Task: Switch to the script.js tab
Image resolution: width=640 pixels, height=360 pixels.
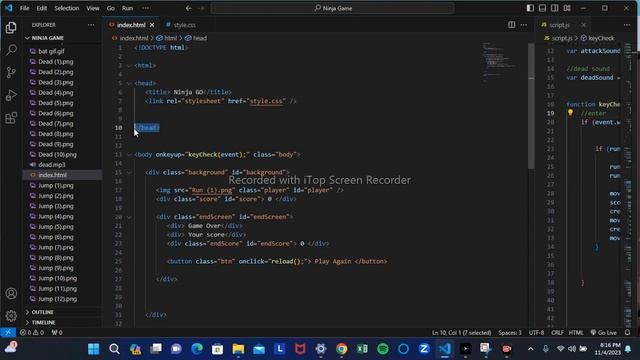Action: point(559,25)
